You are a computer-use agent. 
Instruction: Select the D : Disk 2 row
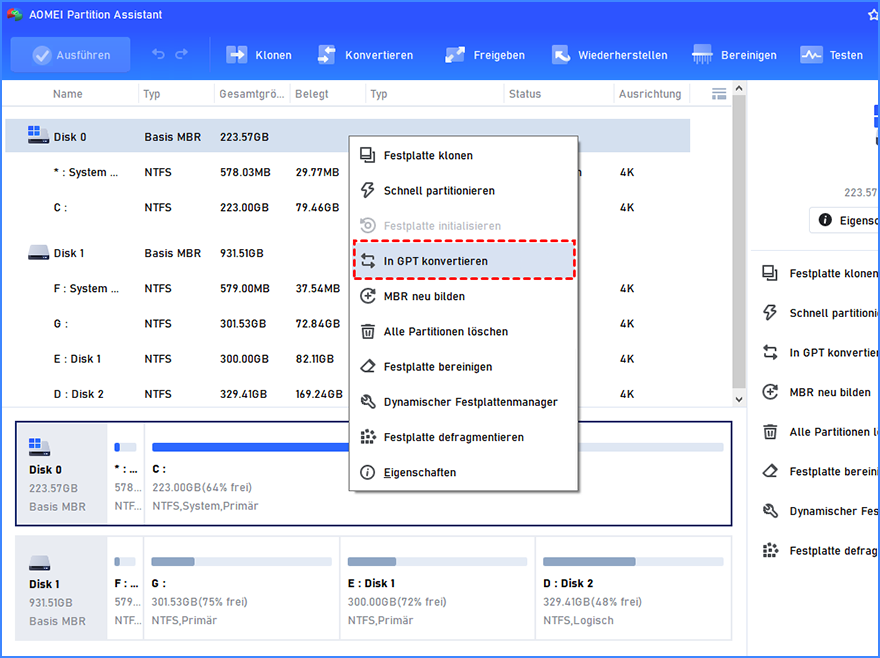pyautogui.click(x=347, y=394)
